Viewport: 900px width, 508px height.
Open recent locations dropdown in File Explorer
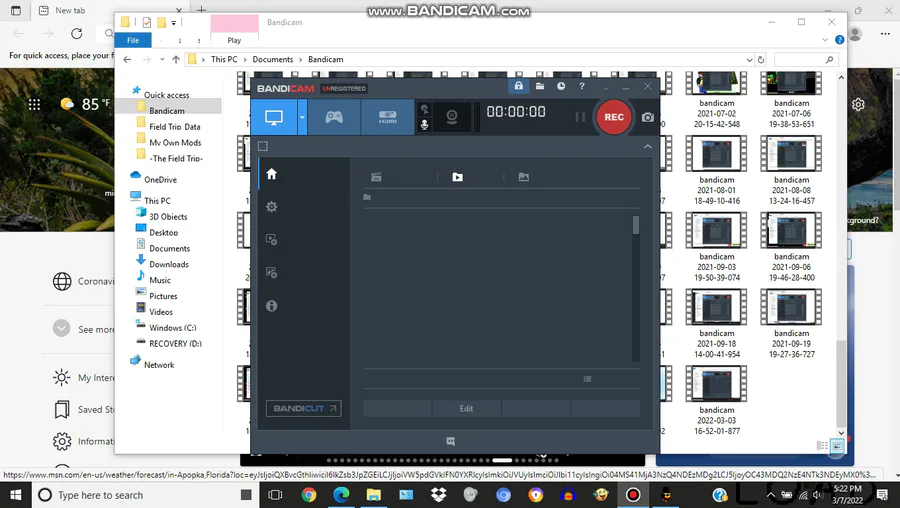pos(162,60)
